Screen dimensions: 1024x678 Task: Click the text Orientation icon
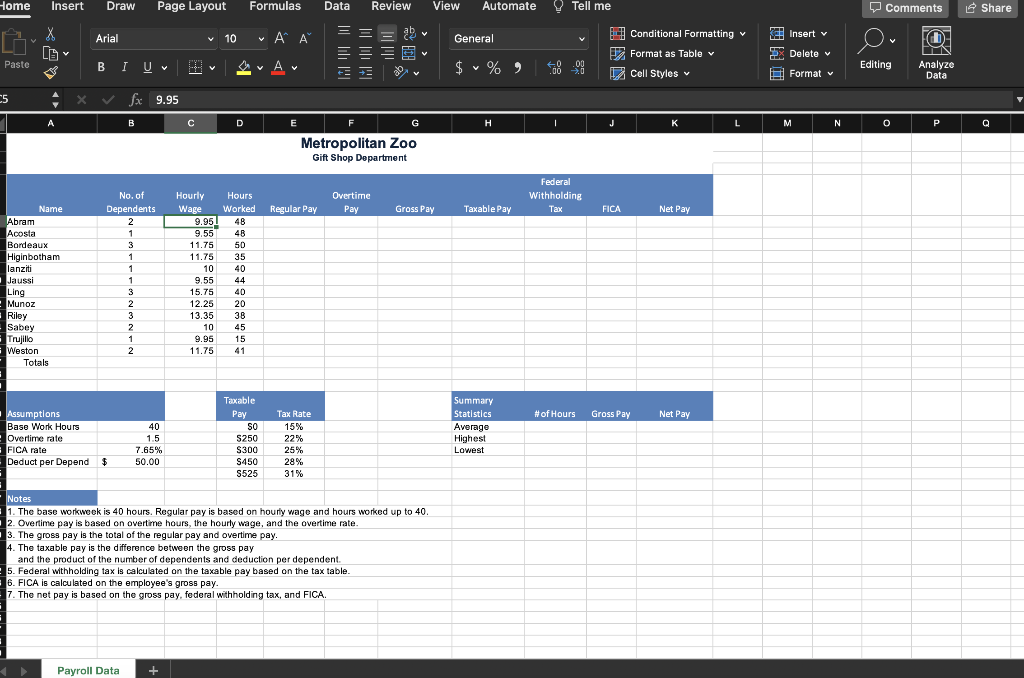tap(401, 73)
